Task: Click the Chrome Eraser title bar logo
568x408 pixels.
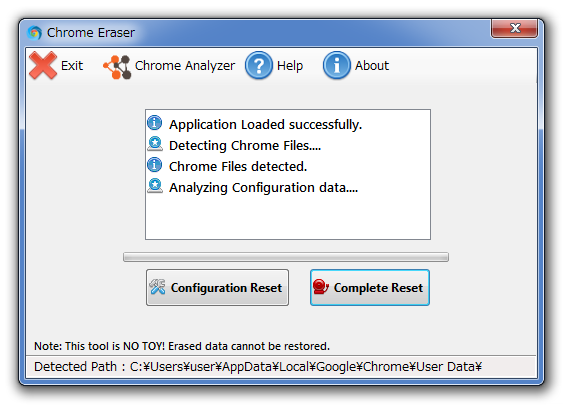Action: pos(34,33)
